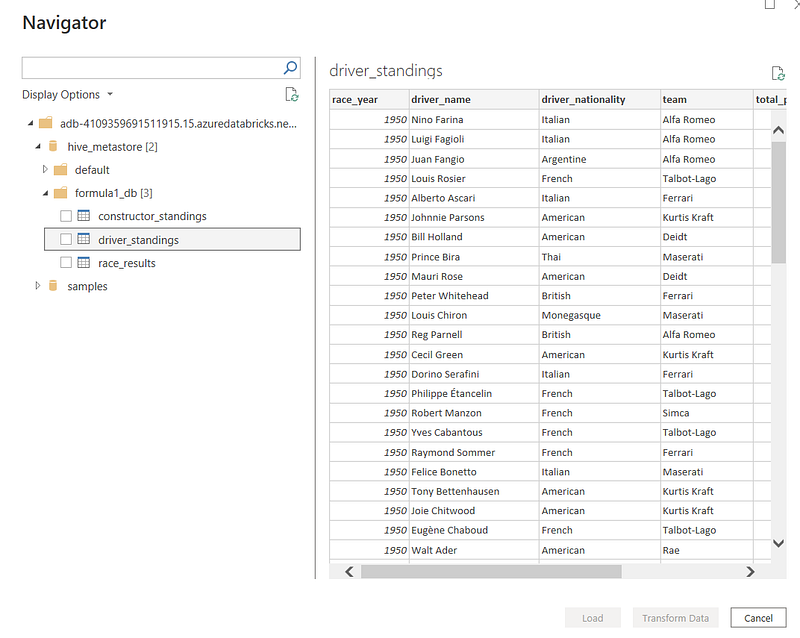This screenshot has width=800, height=638.
Task: Click the Transform Data button
Action: coord(676,618)
